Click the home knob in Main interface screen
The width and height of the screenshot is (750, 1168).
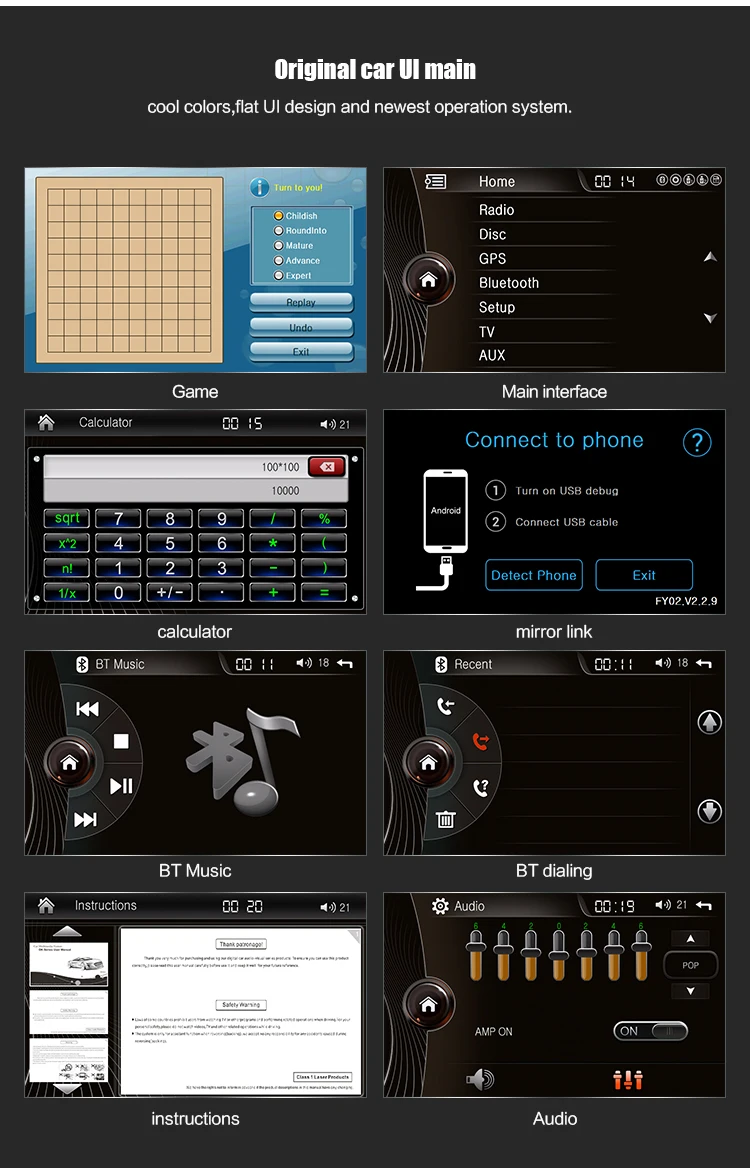(428, 279)
